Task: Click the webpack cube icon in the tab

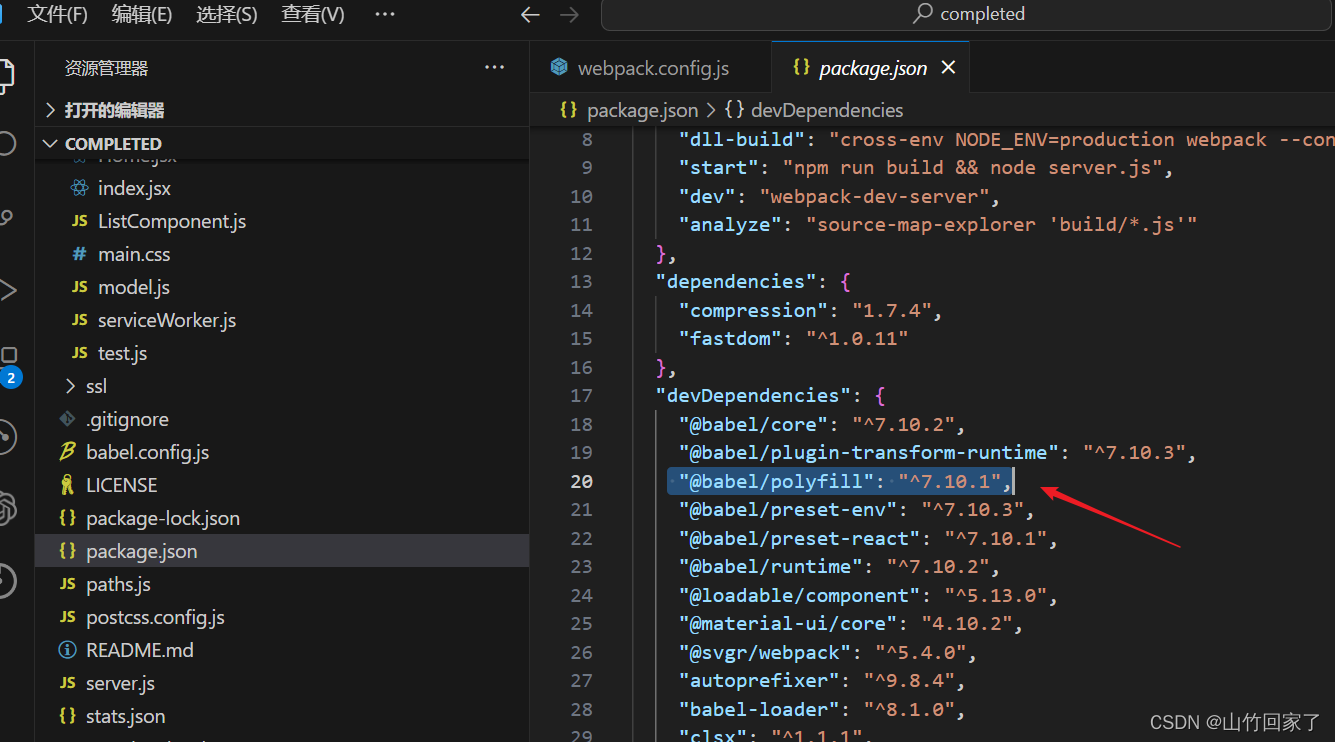Action: point(559,67)
